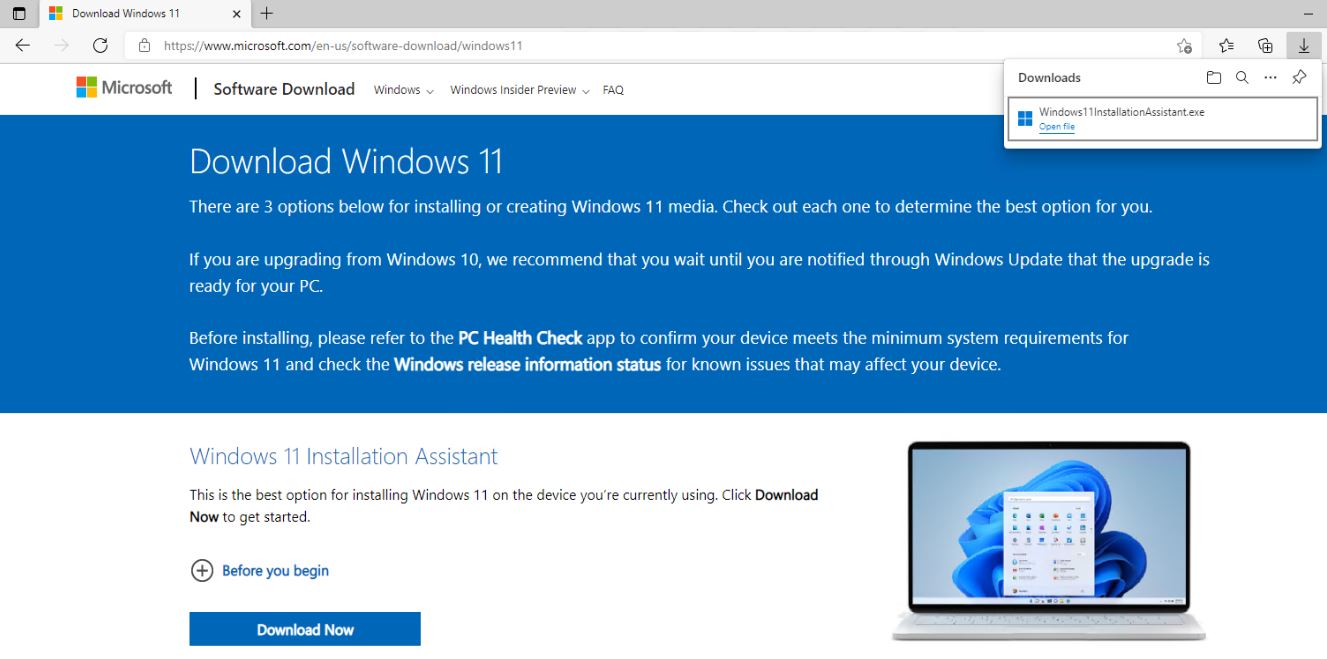Click the forward navigation arrow
The width and height of the screenshot is (1327, 659).
coord(62,45)
